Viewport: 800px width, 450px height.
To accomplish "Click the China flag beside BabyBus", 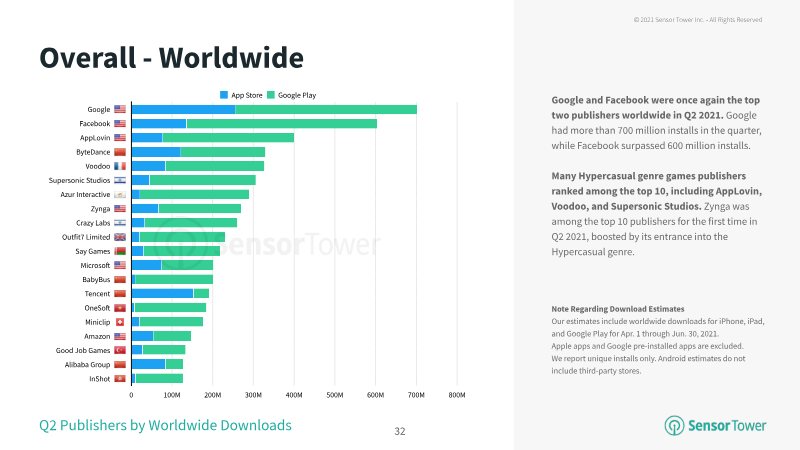I will tap(120, 280).
